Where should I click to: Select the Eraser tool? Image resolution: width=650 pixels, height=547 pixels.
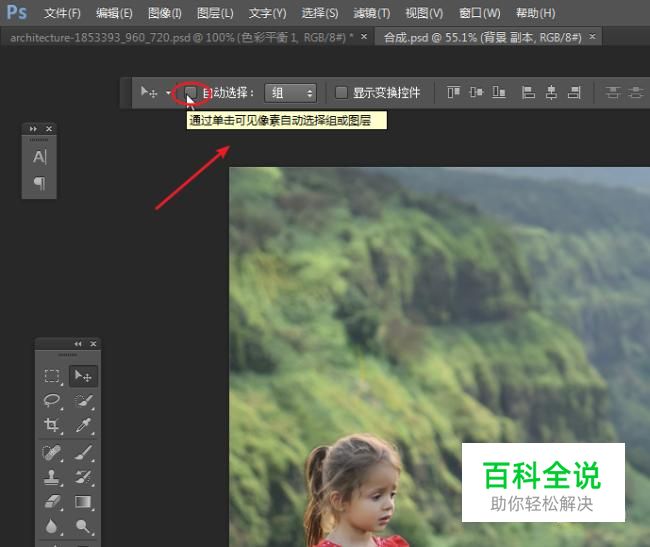[52, 502]
